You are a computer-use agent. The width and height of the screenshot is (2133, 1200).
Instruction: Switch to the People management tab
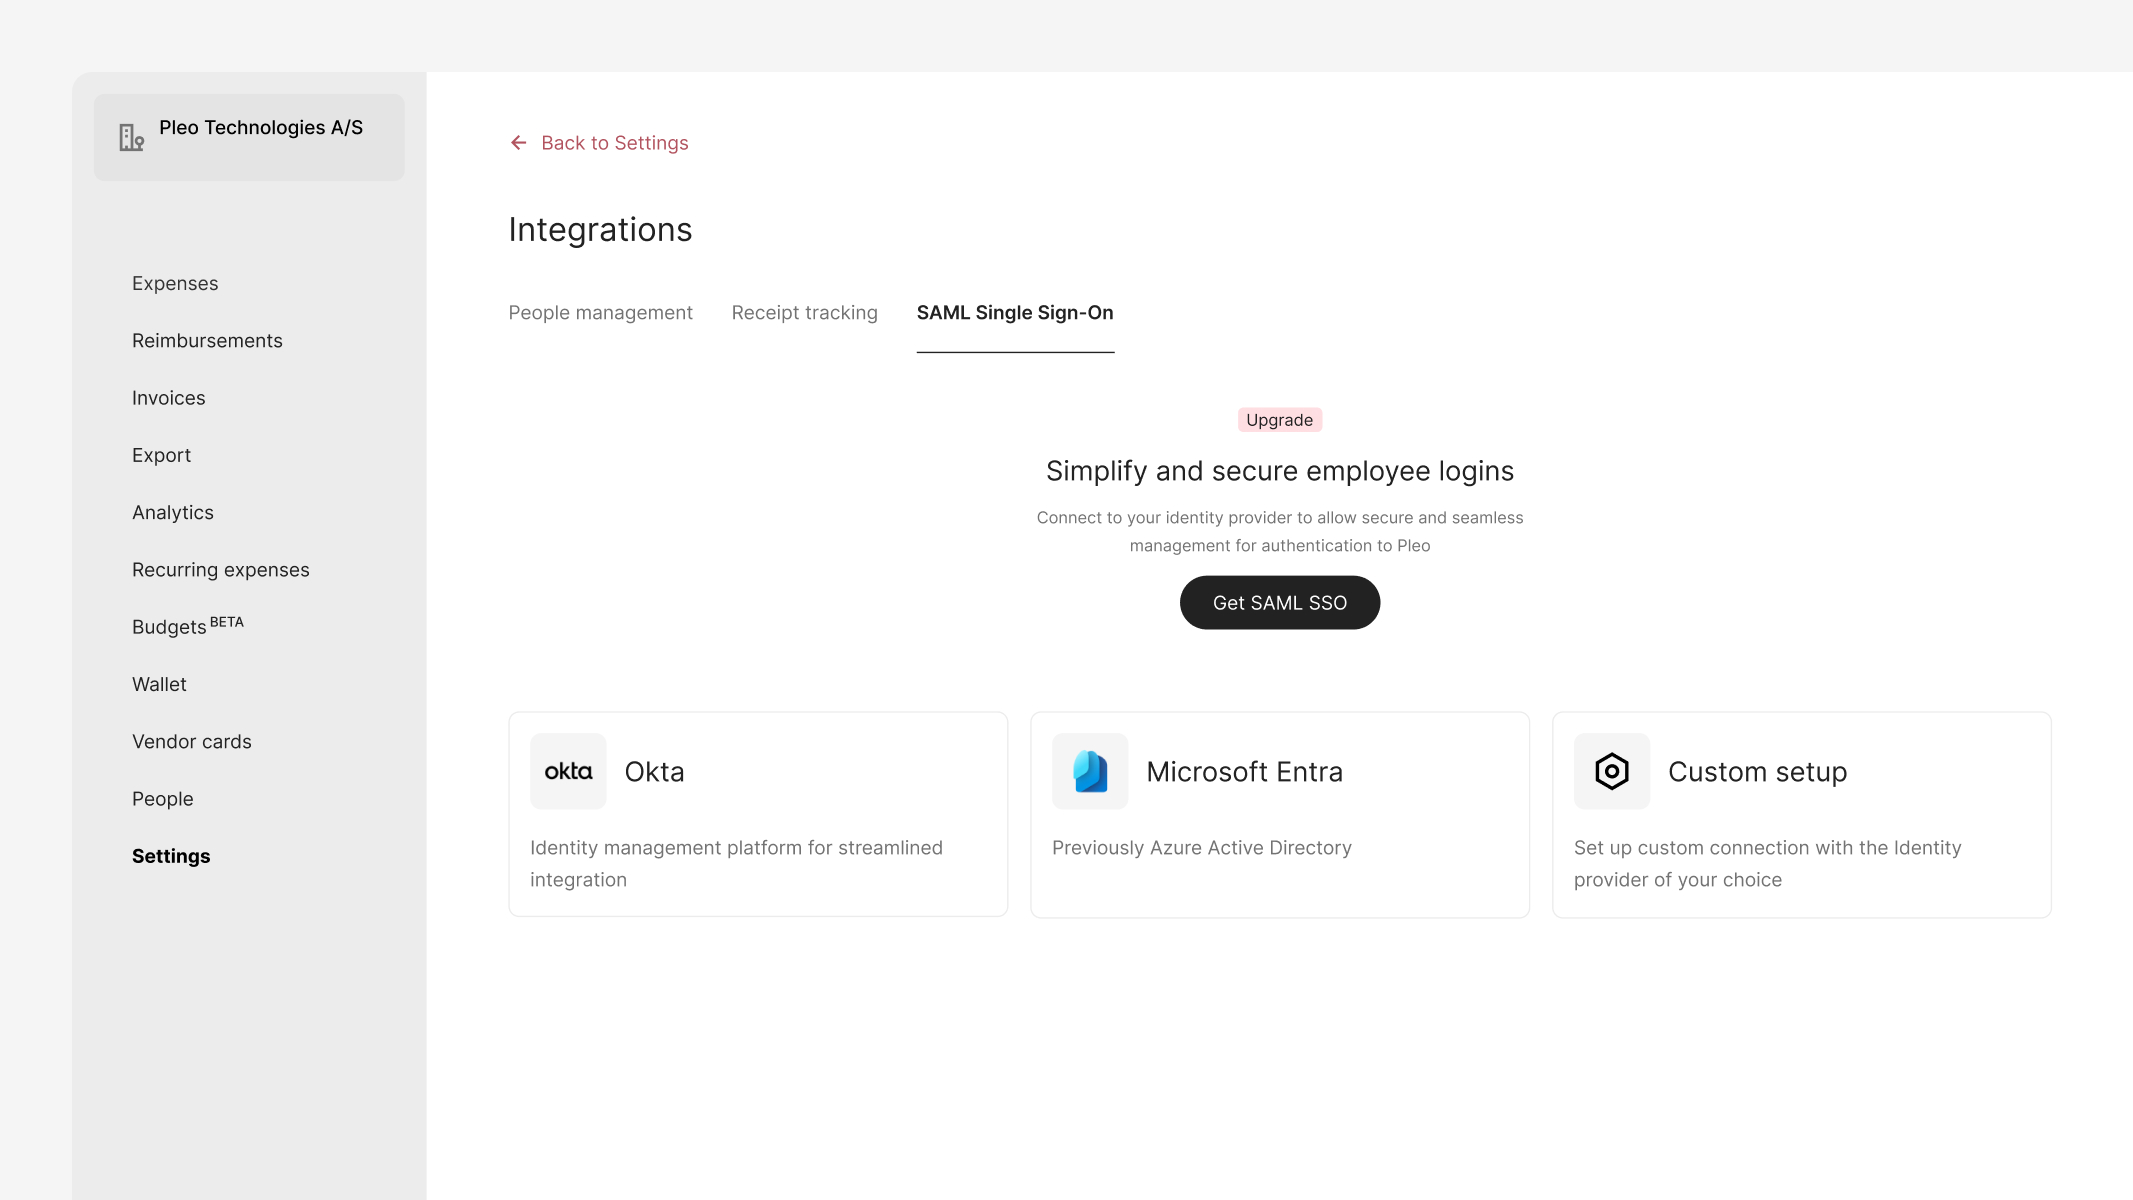pos(600,312)
